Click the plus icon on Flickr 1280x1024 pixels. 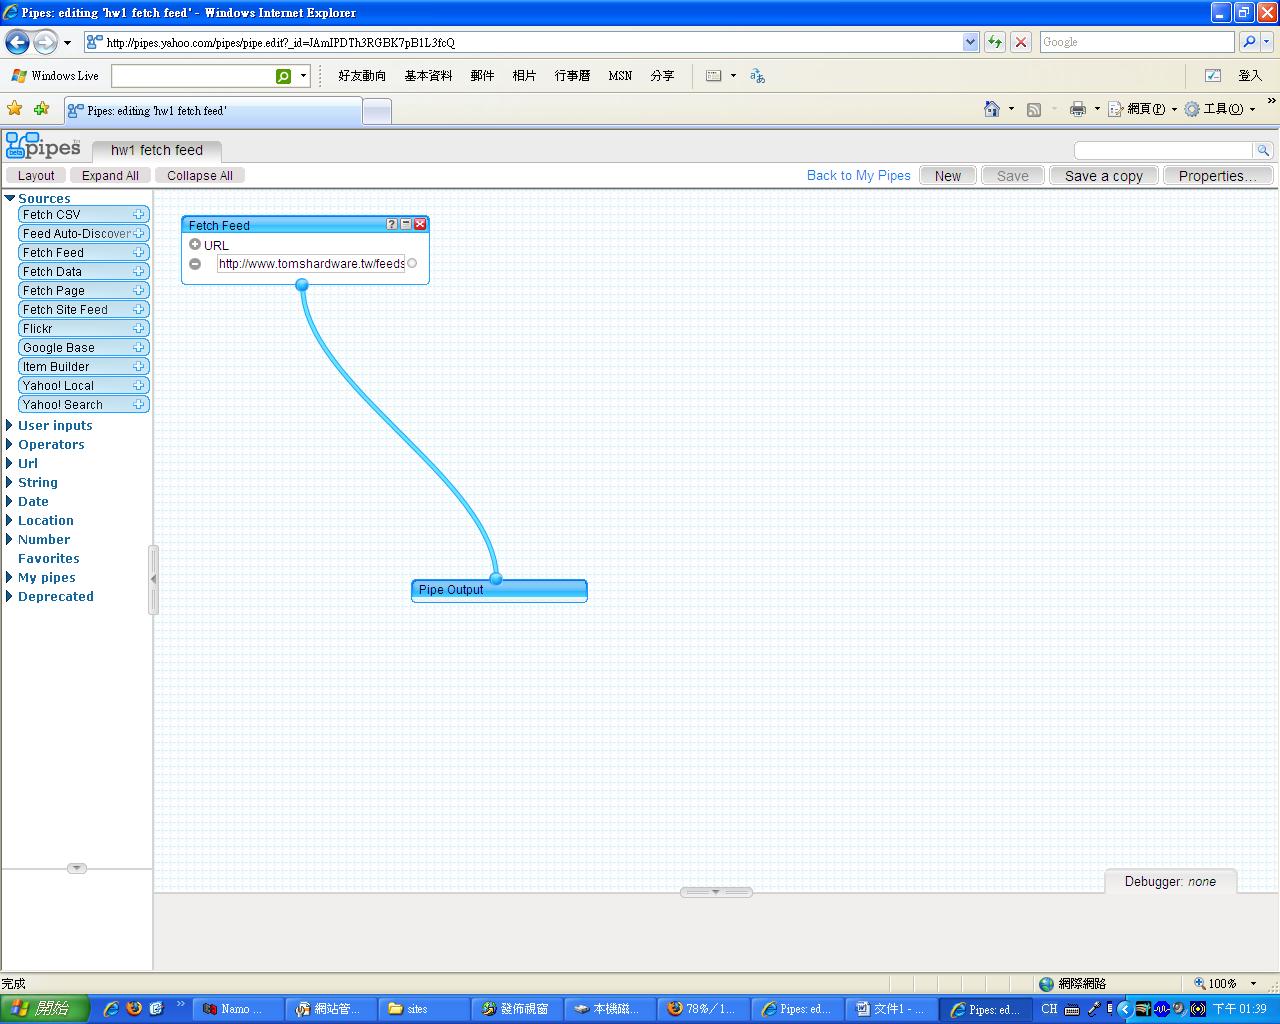(x=139, y=328)
